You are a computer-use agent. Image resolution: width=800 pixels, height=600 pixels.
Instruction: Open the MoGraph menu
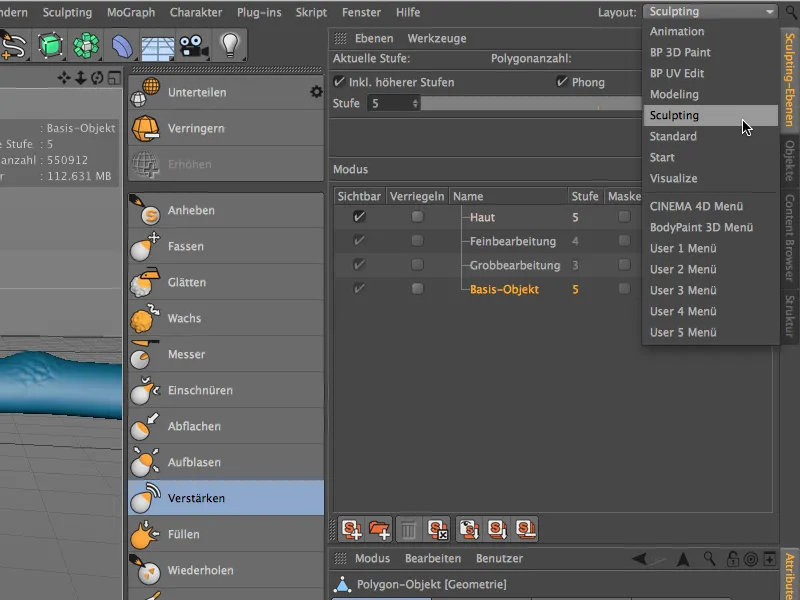131,12
